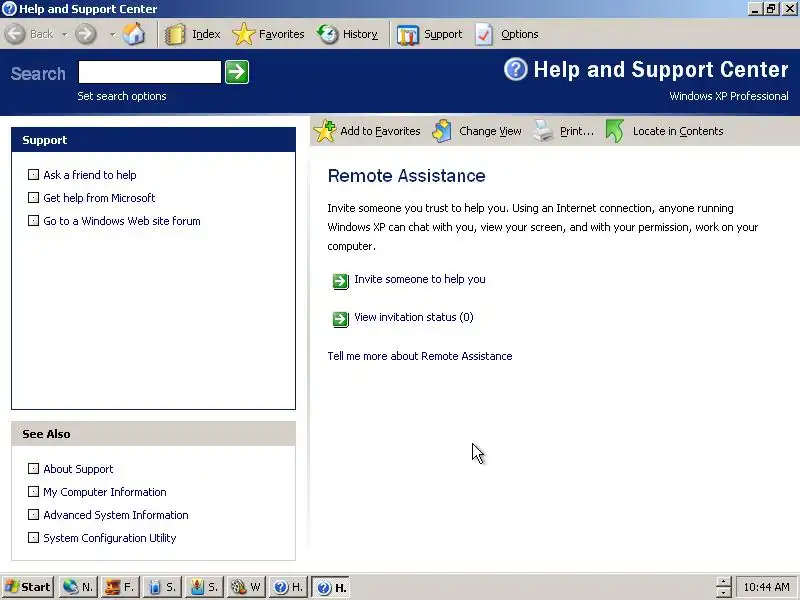Open View invitation status (0) link

pyautogui.click(x=414, y=317)
